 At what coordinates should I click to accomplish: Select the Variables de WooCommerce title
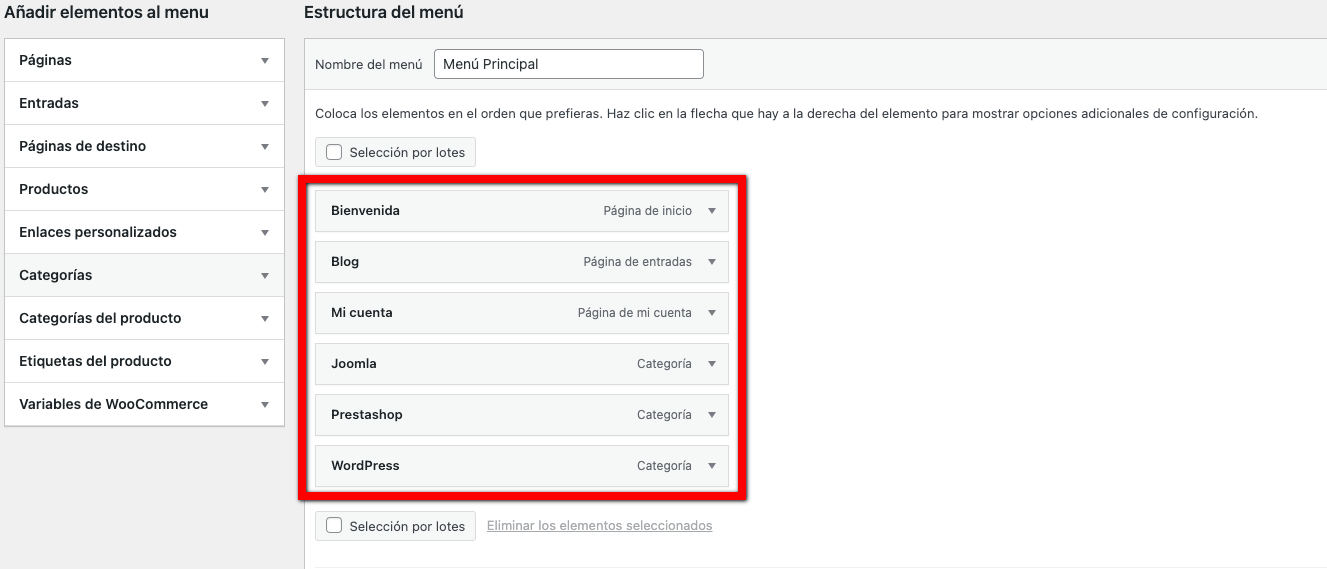114,404
